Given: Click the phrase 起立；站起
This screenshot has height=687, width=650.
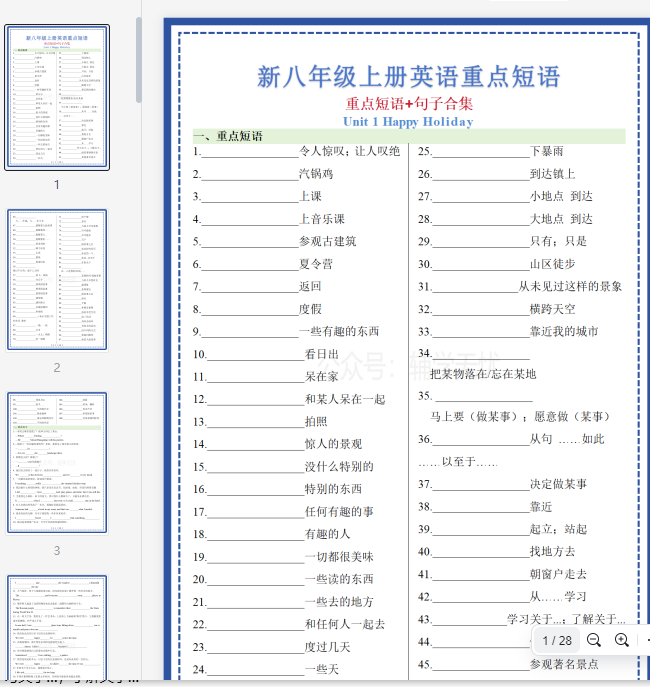Looking at the screenshot, I should 558,529.
